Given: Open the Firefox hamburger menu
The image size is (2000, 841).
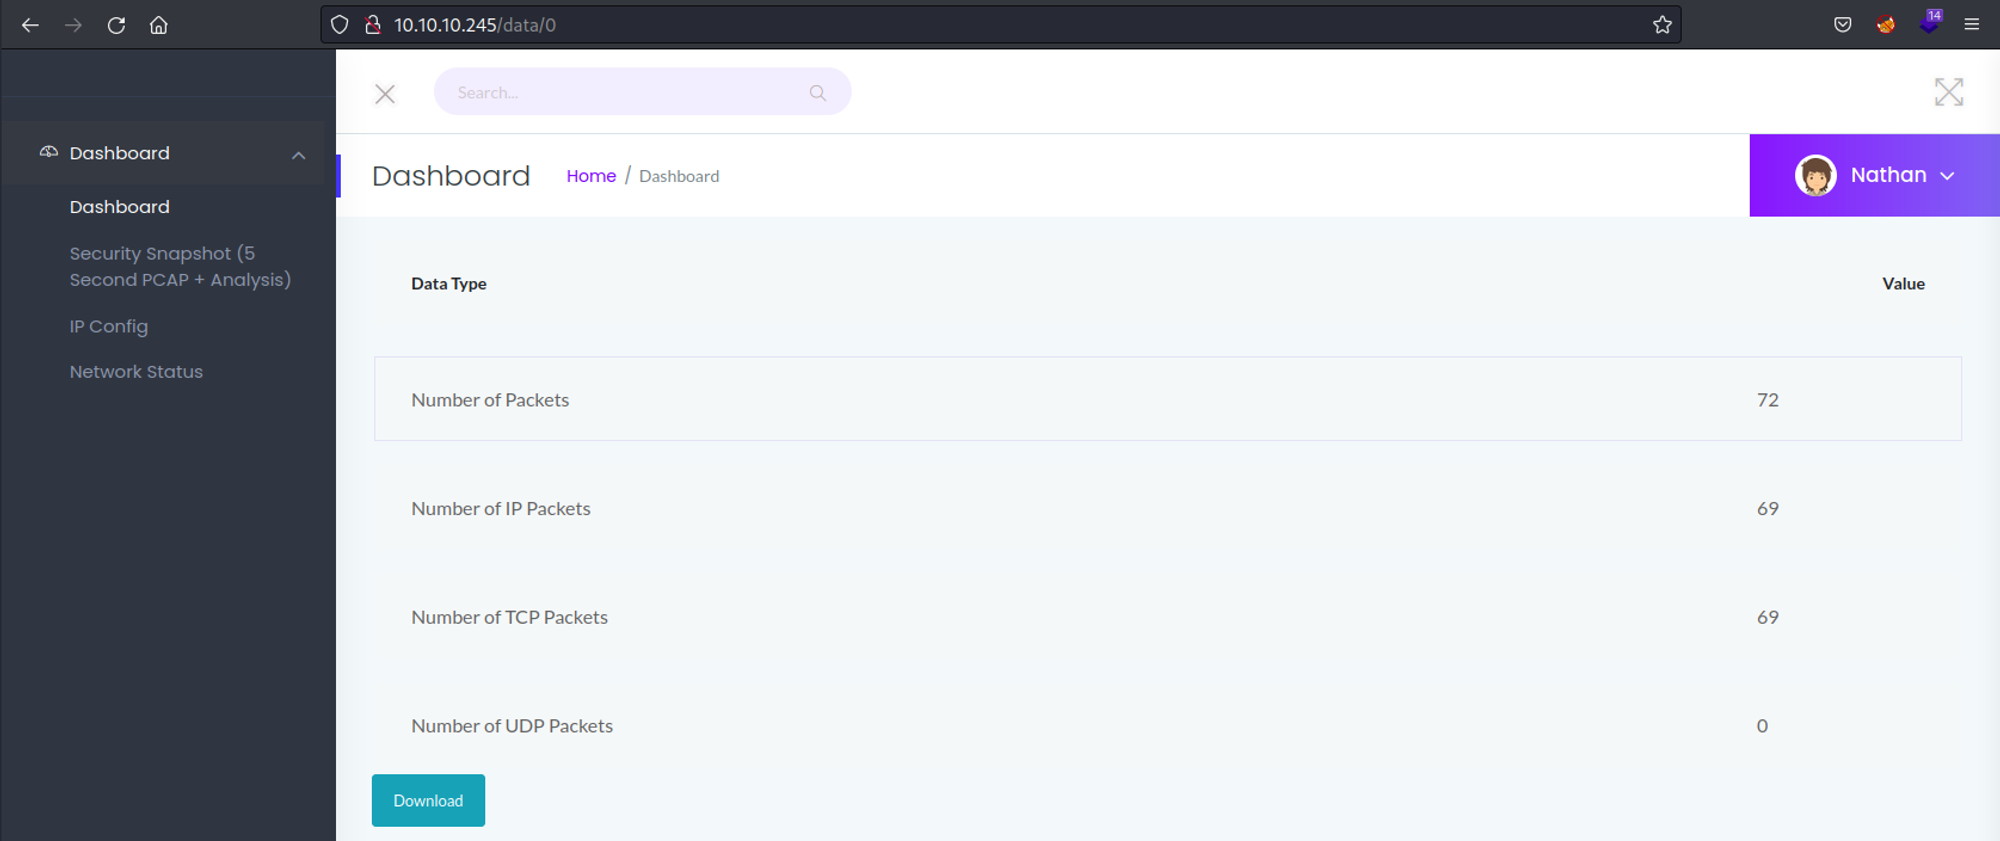Looking at the screenshot, I should coord(1971,25).
